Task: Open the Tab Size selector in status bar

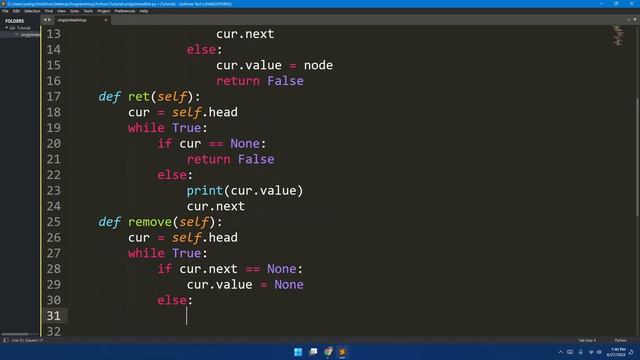Action: point(587,340)
